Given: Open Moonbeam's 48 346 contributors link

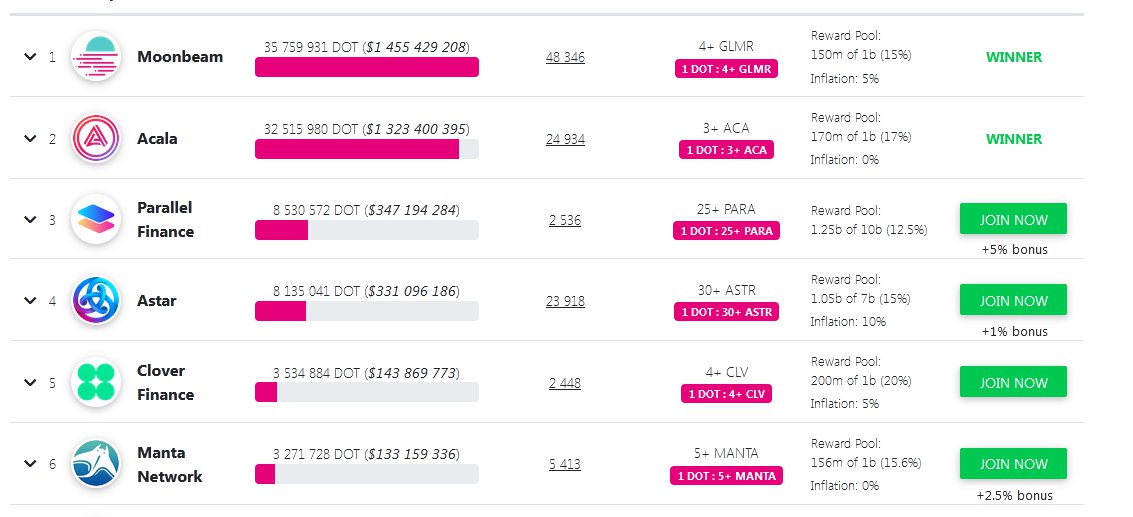Looking at the screenshot, I should tap(565, 57).
